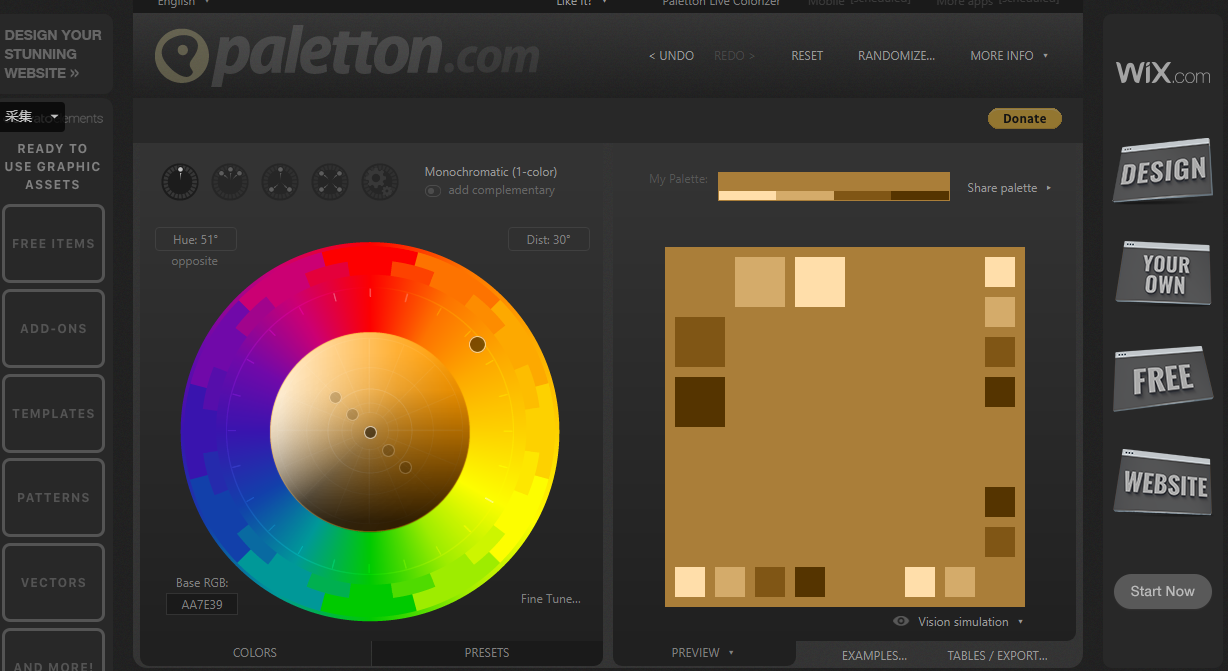Image resolution: width=1228 pixels, height=671 pixels.
Task: Click the DESIGN banner graphic in the Wix ad
Action: point(1162,171)
